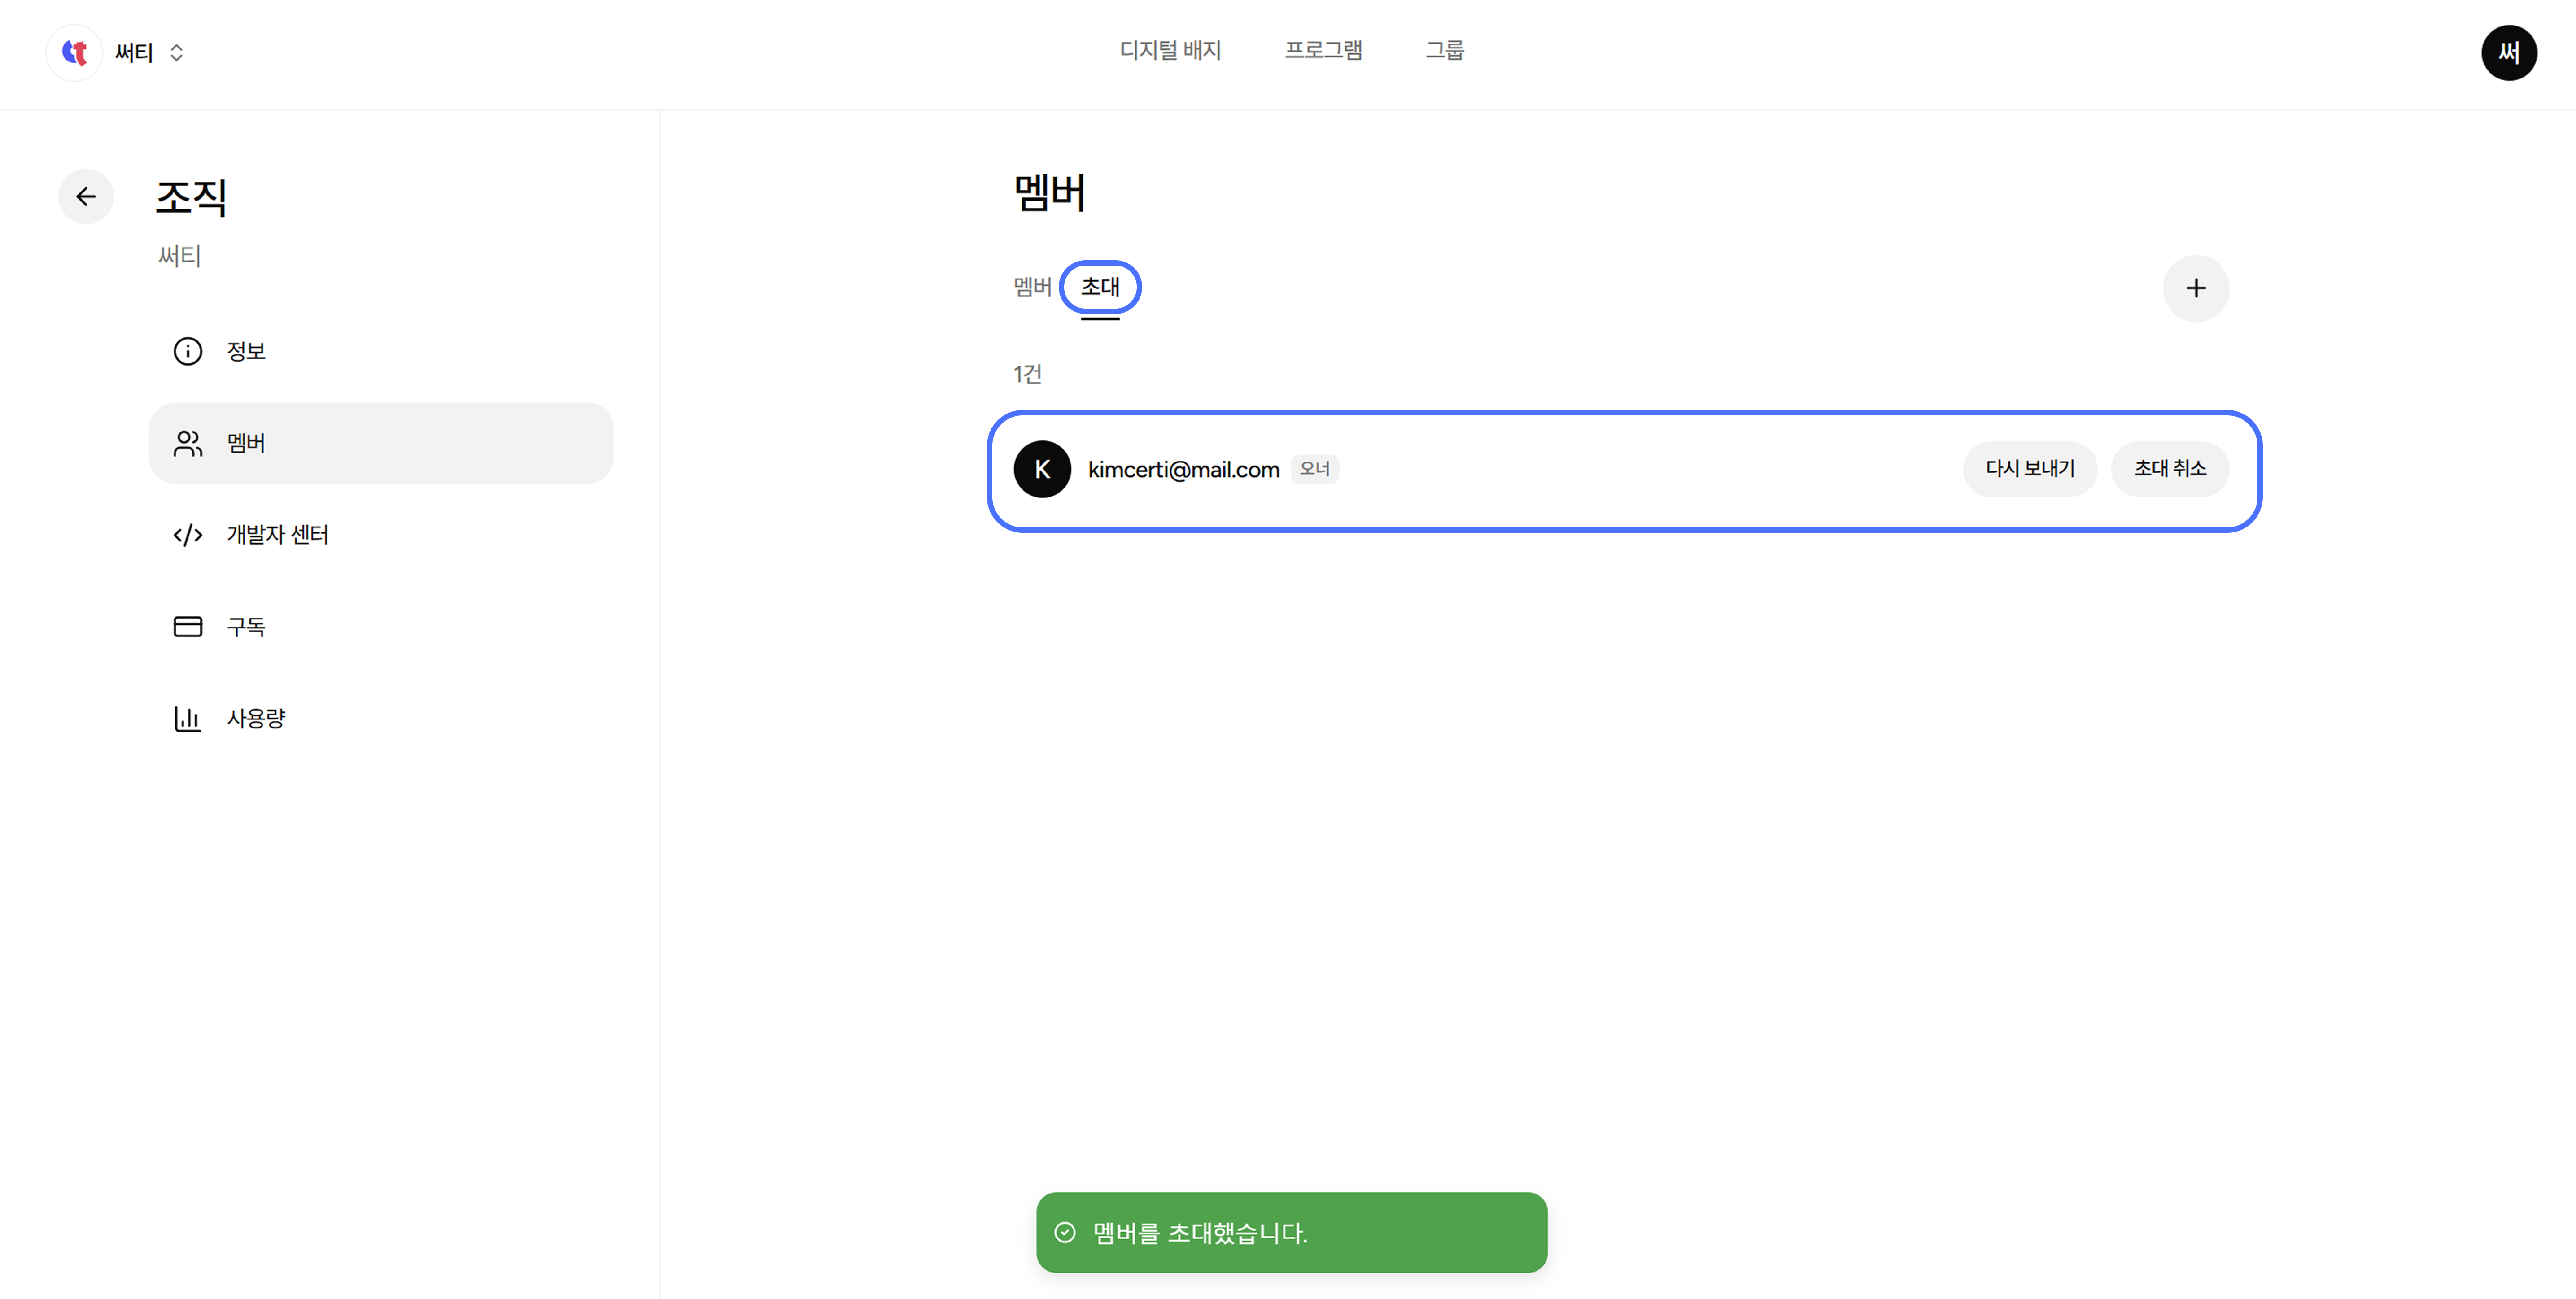Click the 1건 count text
The image size is (2576, 1299).
[1027, 374]
